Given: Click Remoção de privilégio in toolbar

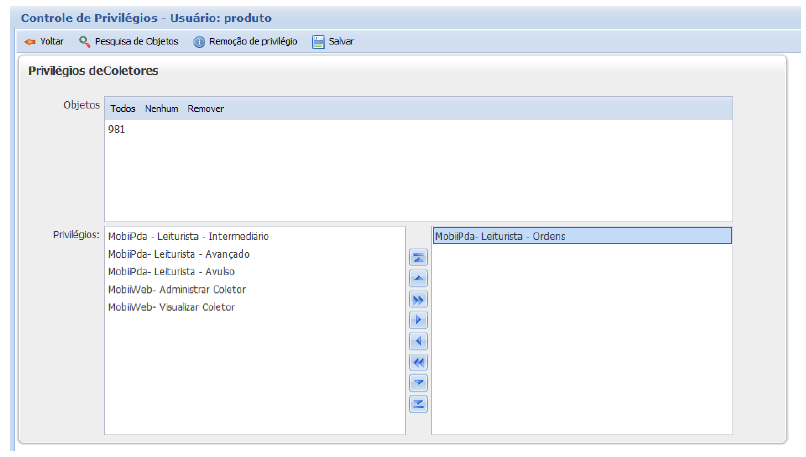Looking at the screenshot, I should point(246,42).
